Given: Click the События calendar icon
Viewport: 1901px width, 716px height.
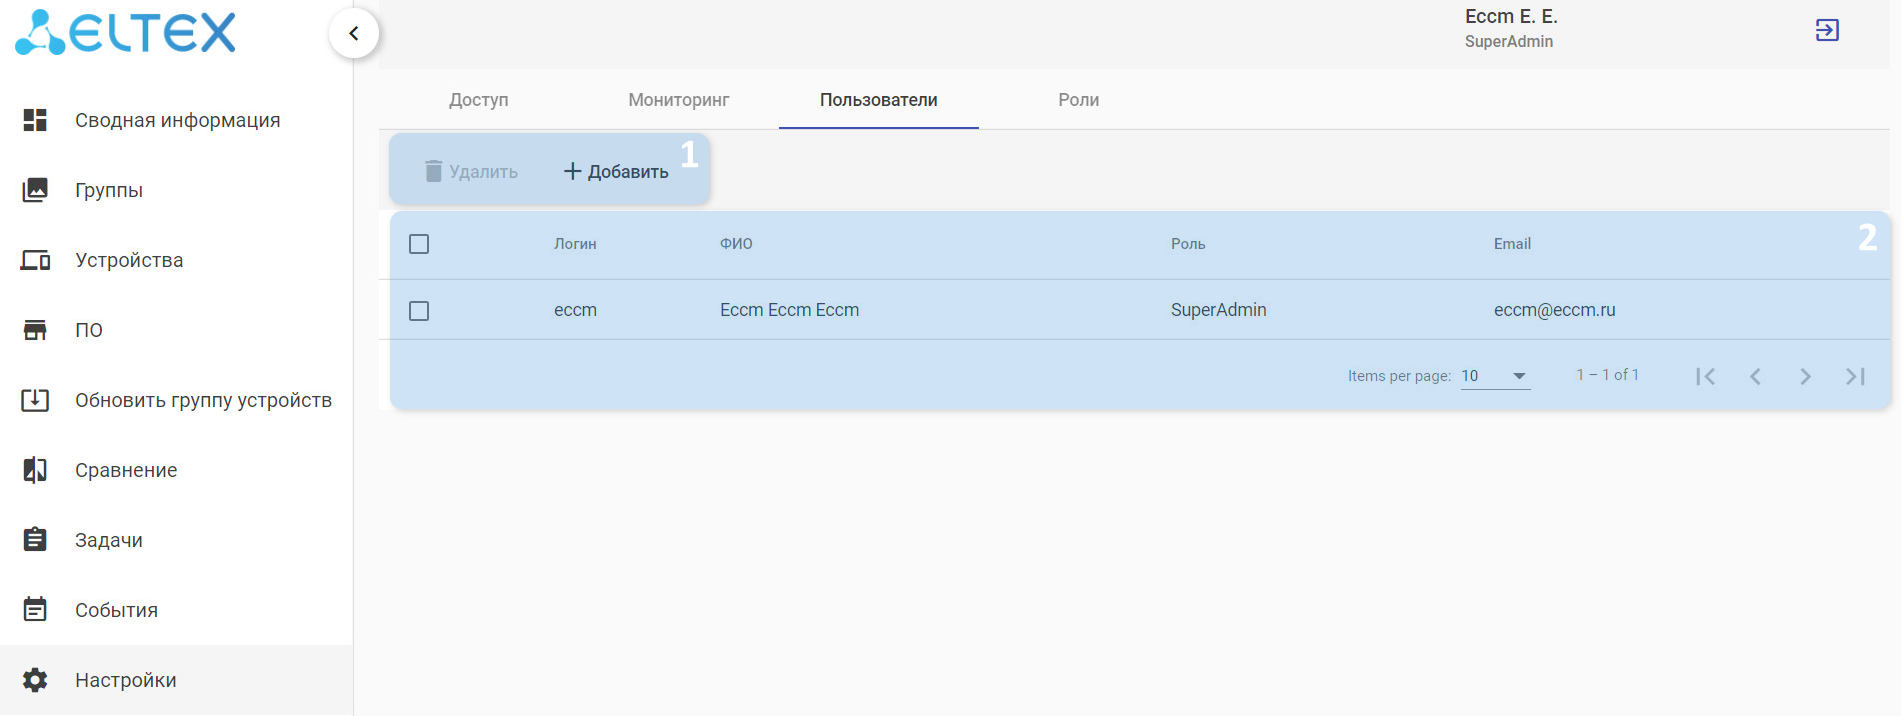Looking at the screenshot, I should 35,610.
